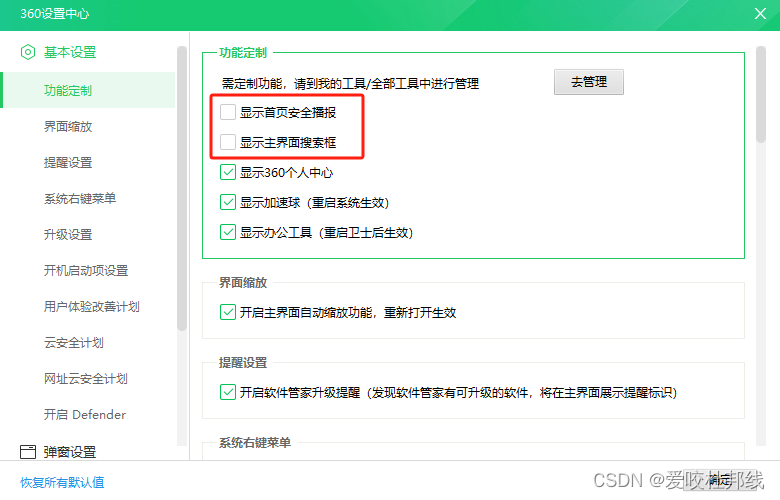Select 开机启动项设置 in the sidebar

click(x=86, y=271)
